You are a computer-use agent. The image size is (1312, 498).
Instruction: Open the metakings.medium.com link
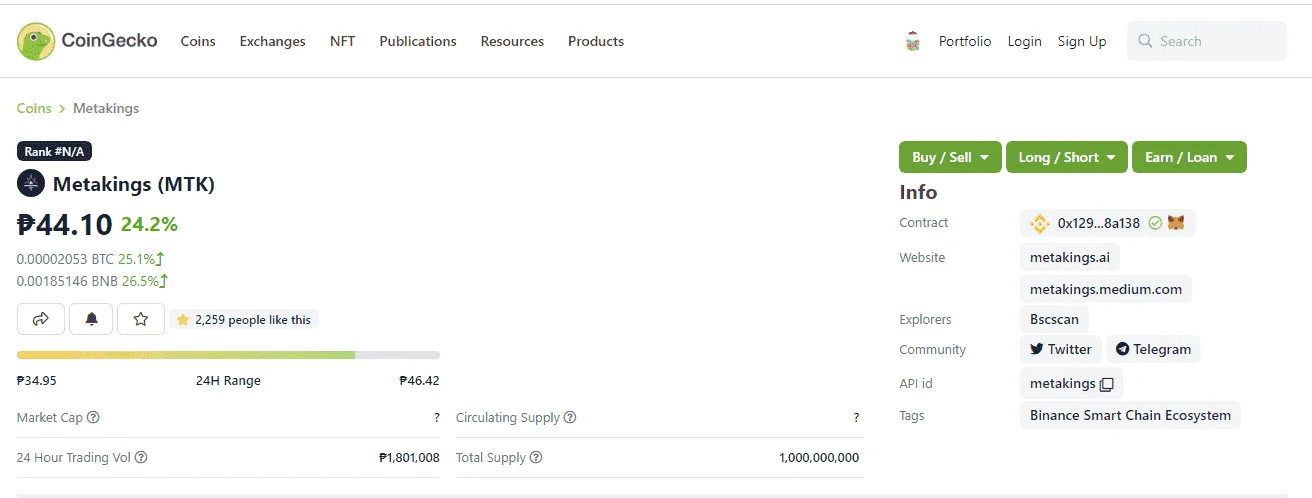pyautogui.click(x=1106, y=289)
